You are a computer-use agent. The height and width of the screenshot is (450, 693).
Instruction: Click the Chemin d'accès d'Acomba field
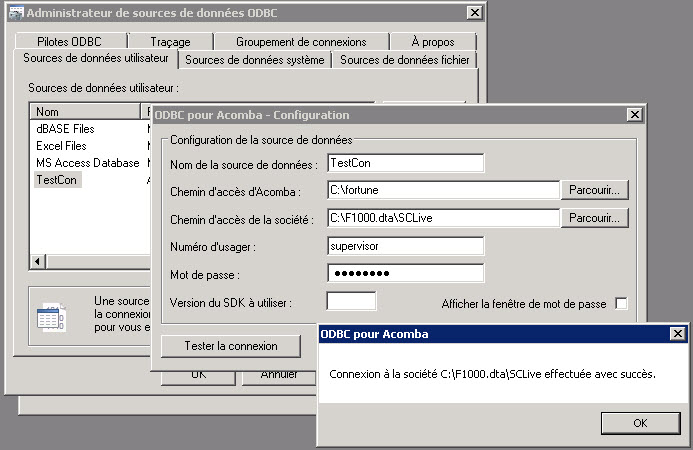click(443, 190)
